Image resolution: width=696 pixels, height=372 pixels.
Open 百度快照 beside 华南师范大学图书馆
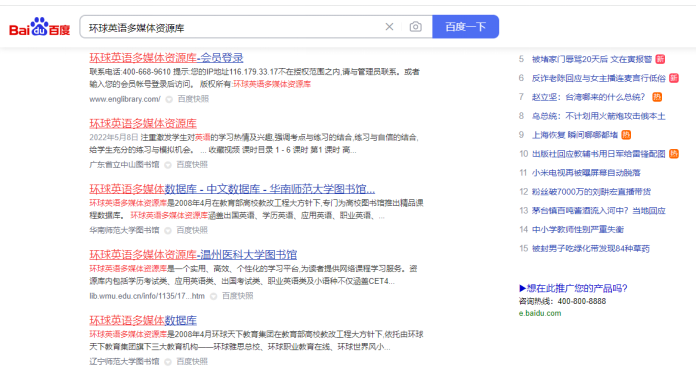(192, 230)
